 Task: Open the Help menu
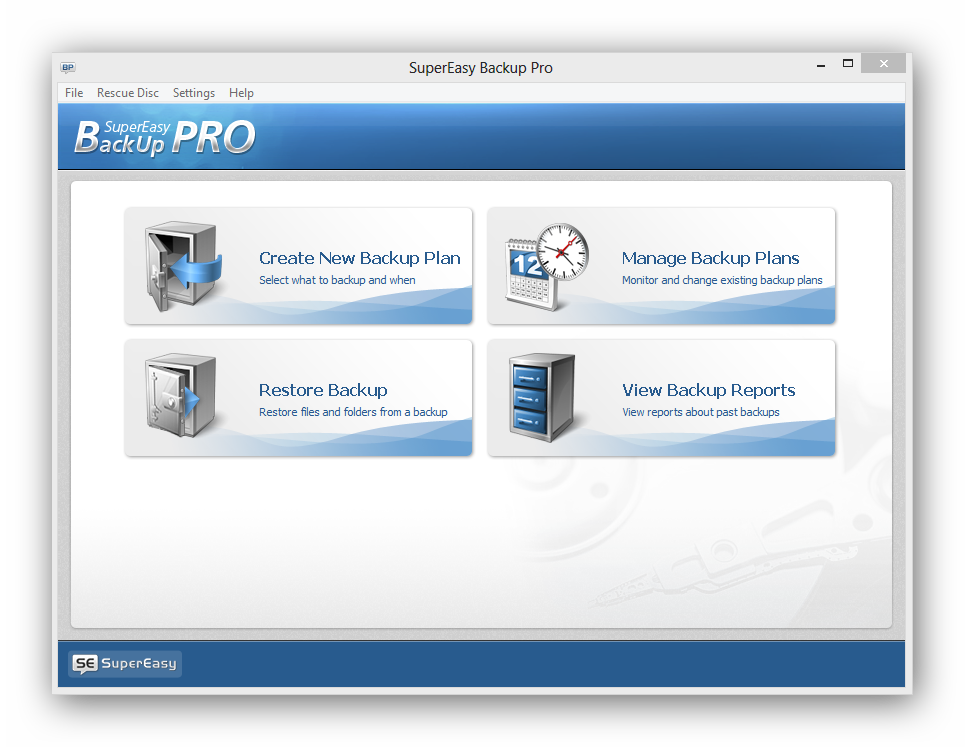[241, 93]
